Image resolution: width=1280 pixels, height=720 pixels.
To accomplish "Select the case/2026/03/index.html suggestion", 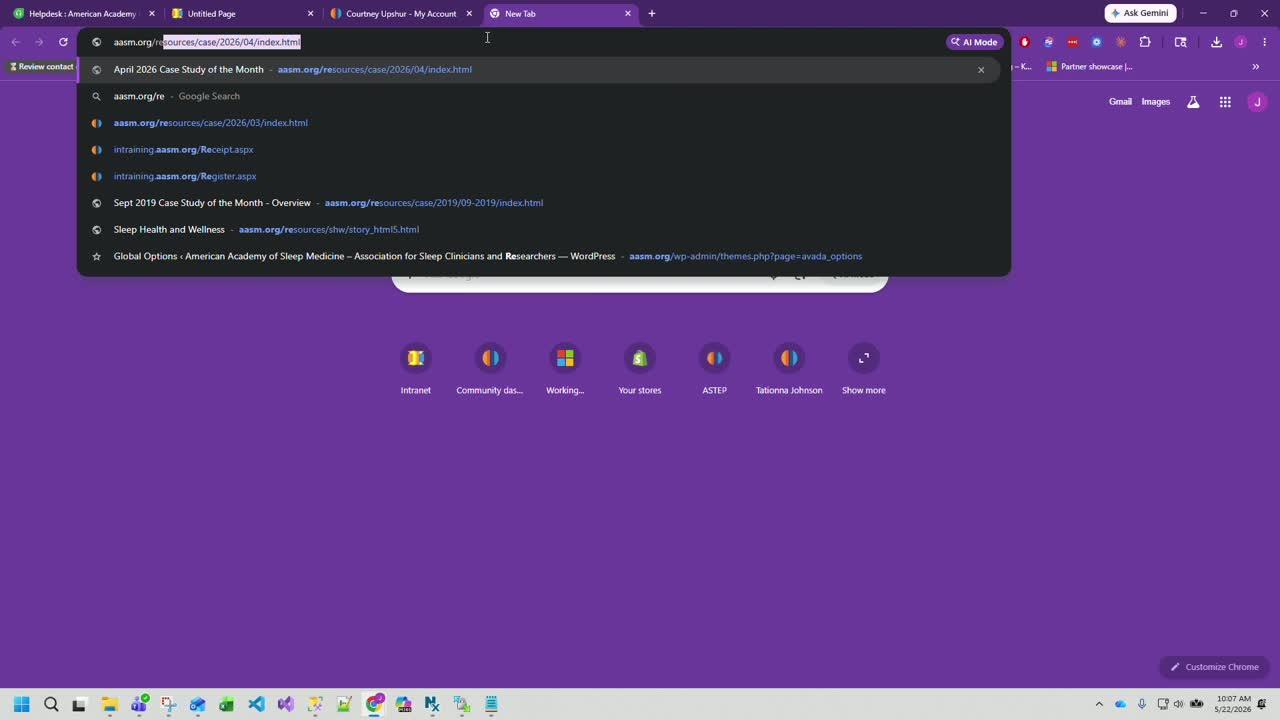I will click(538, 123).
